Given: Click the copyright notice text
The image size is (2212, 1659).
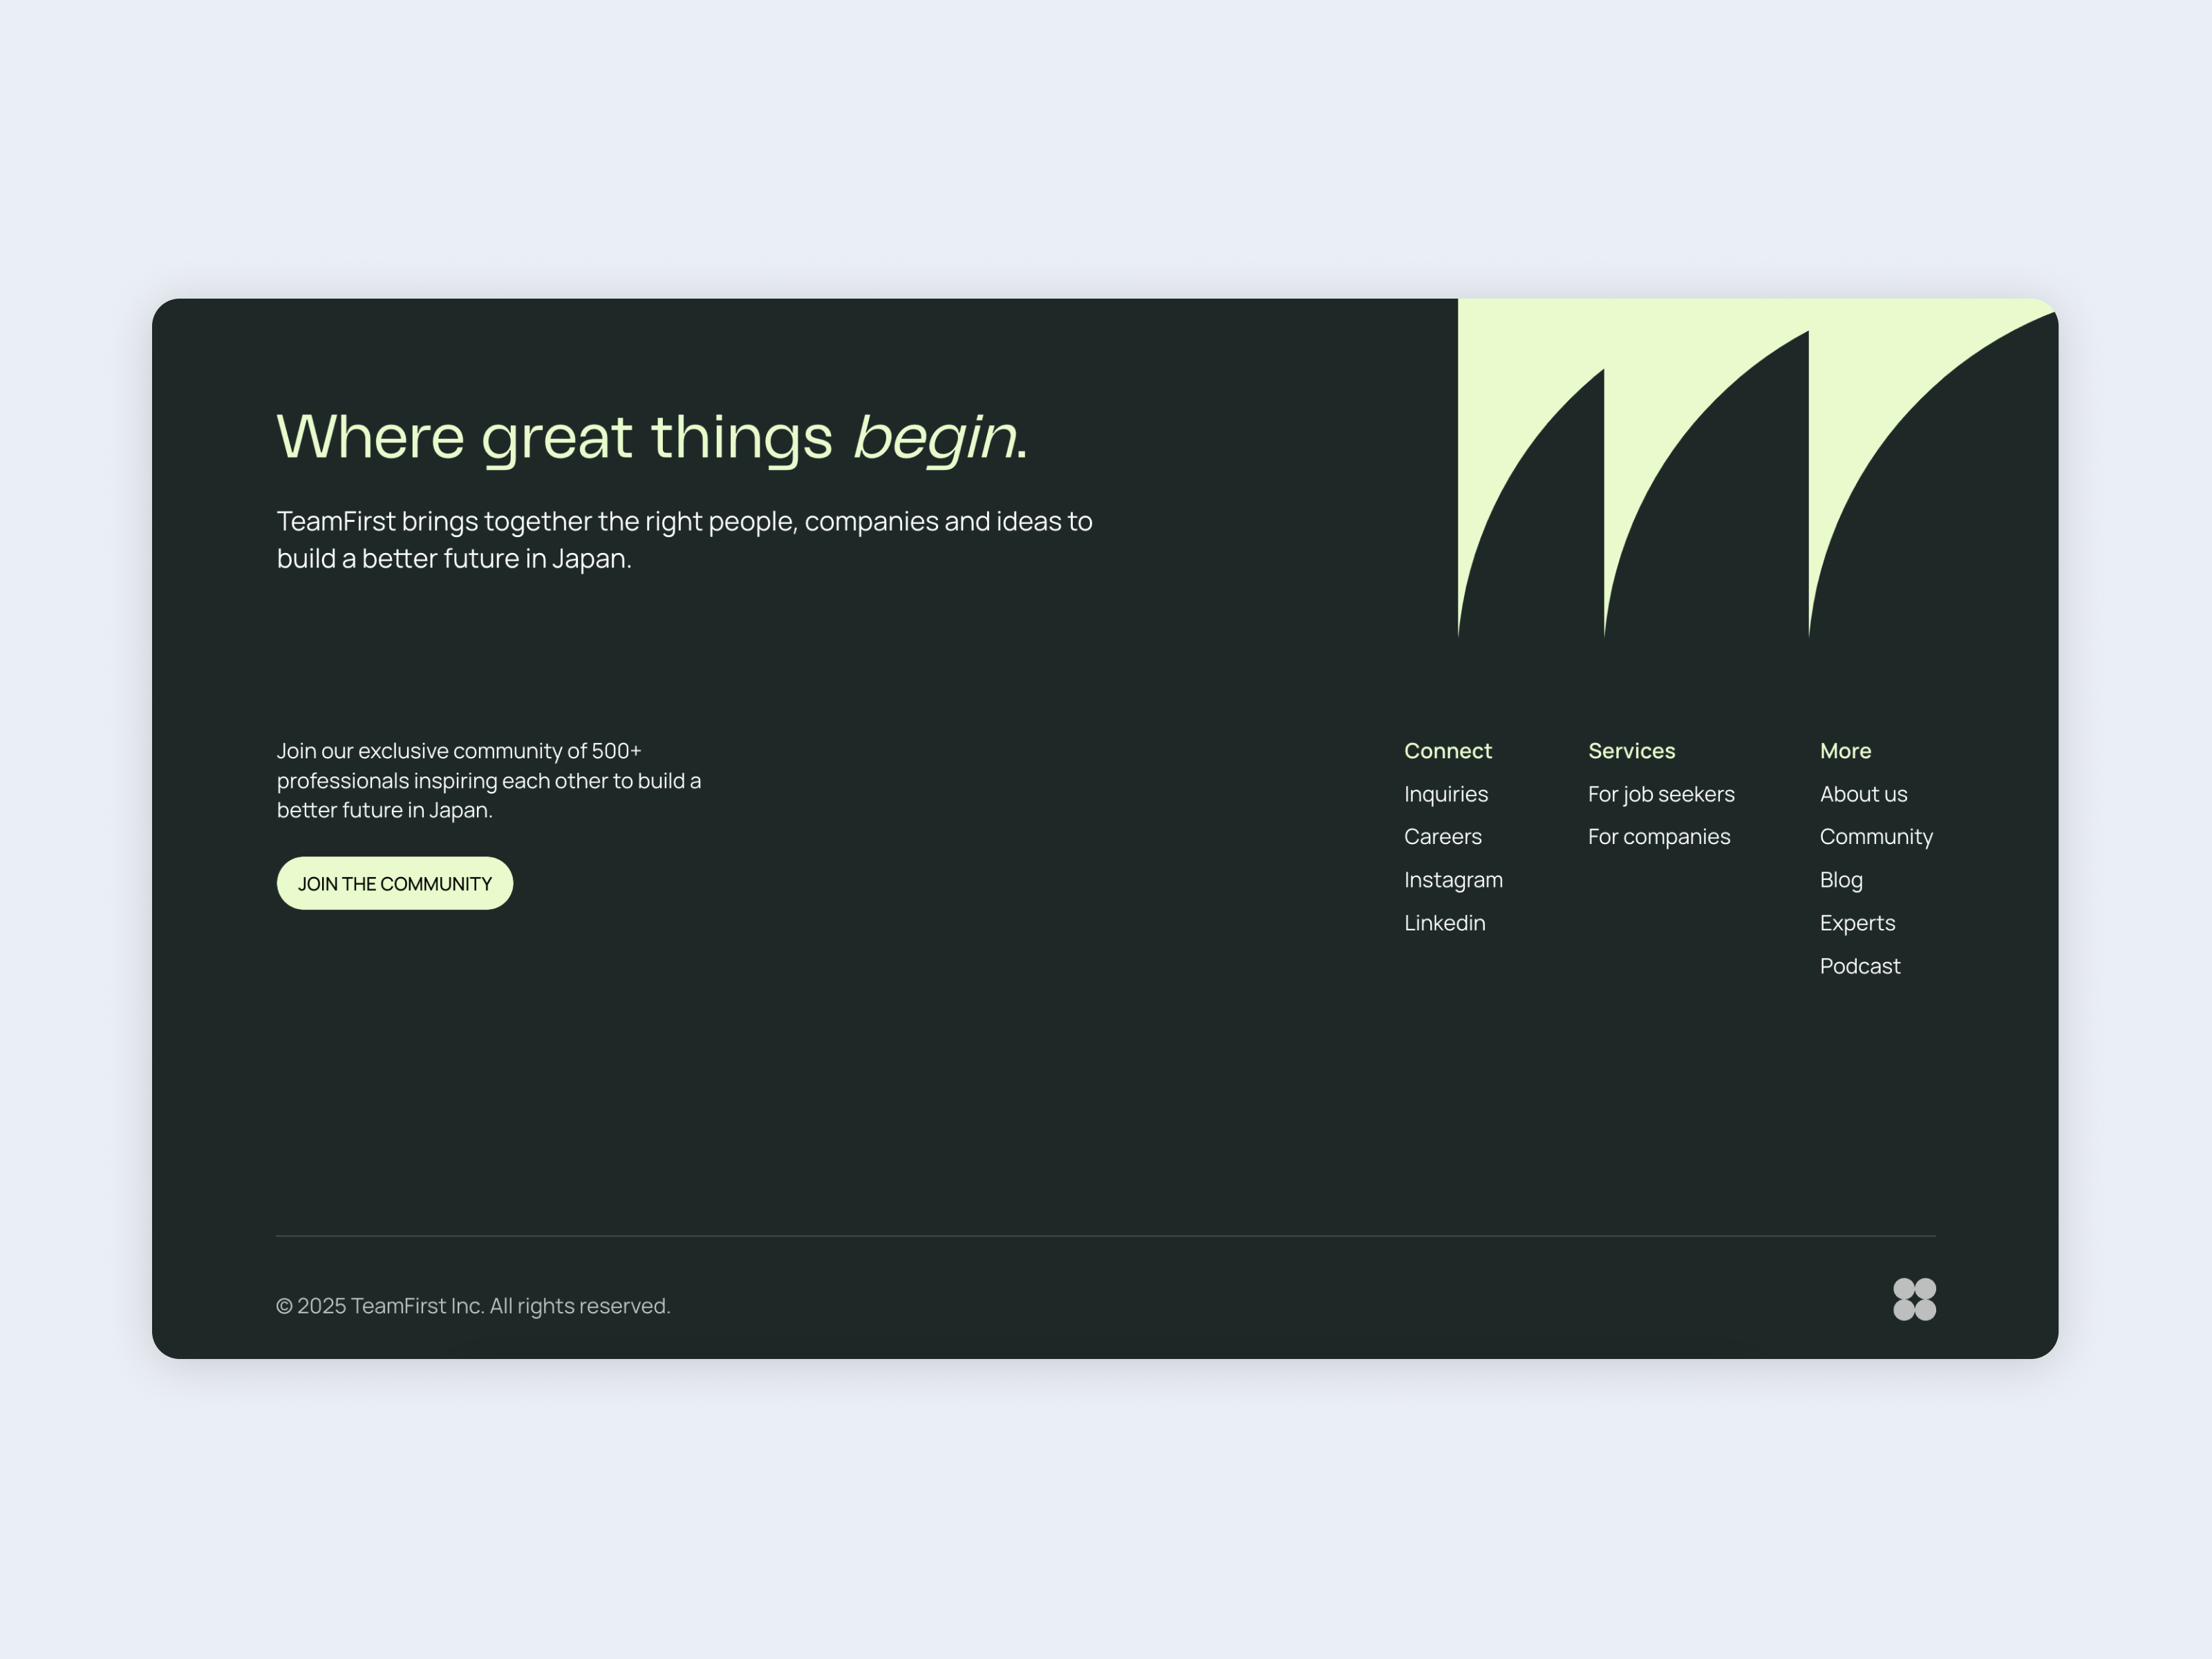Looking at the screenshot, I should coord(473,1305).
